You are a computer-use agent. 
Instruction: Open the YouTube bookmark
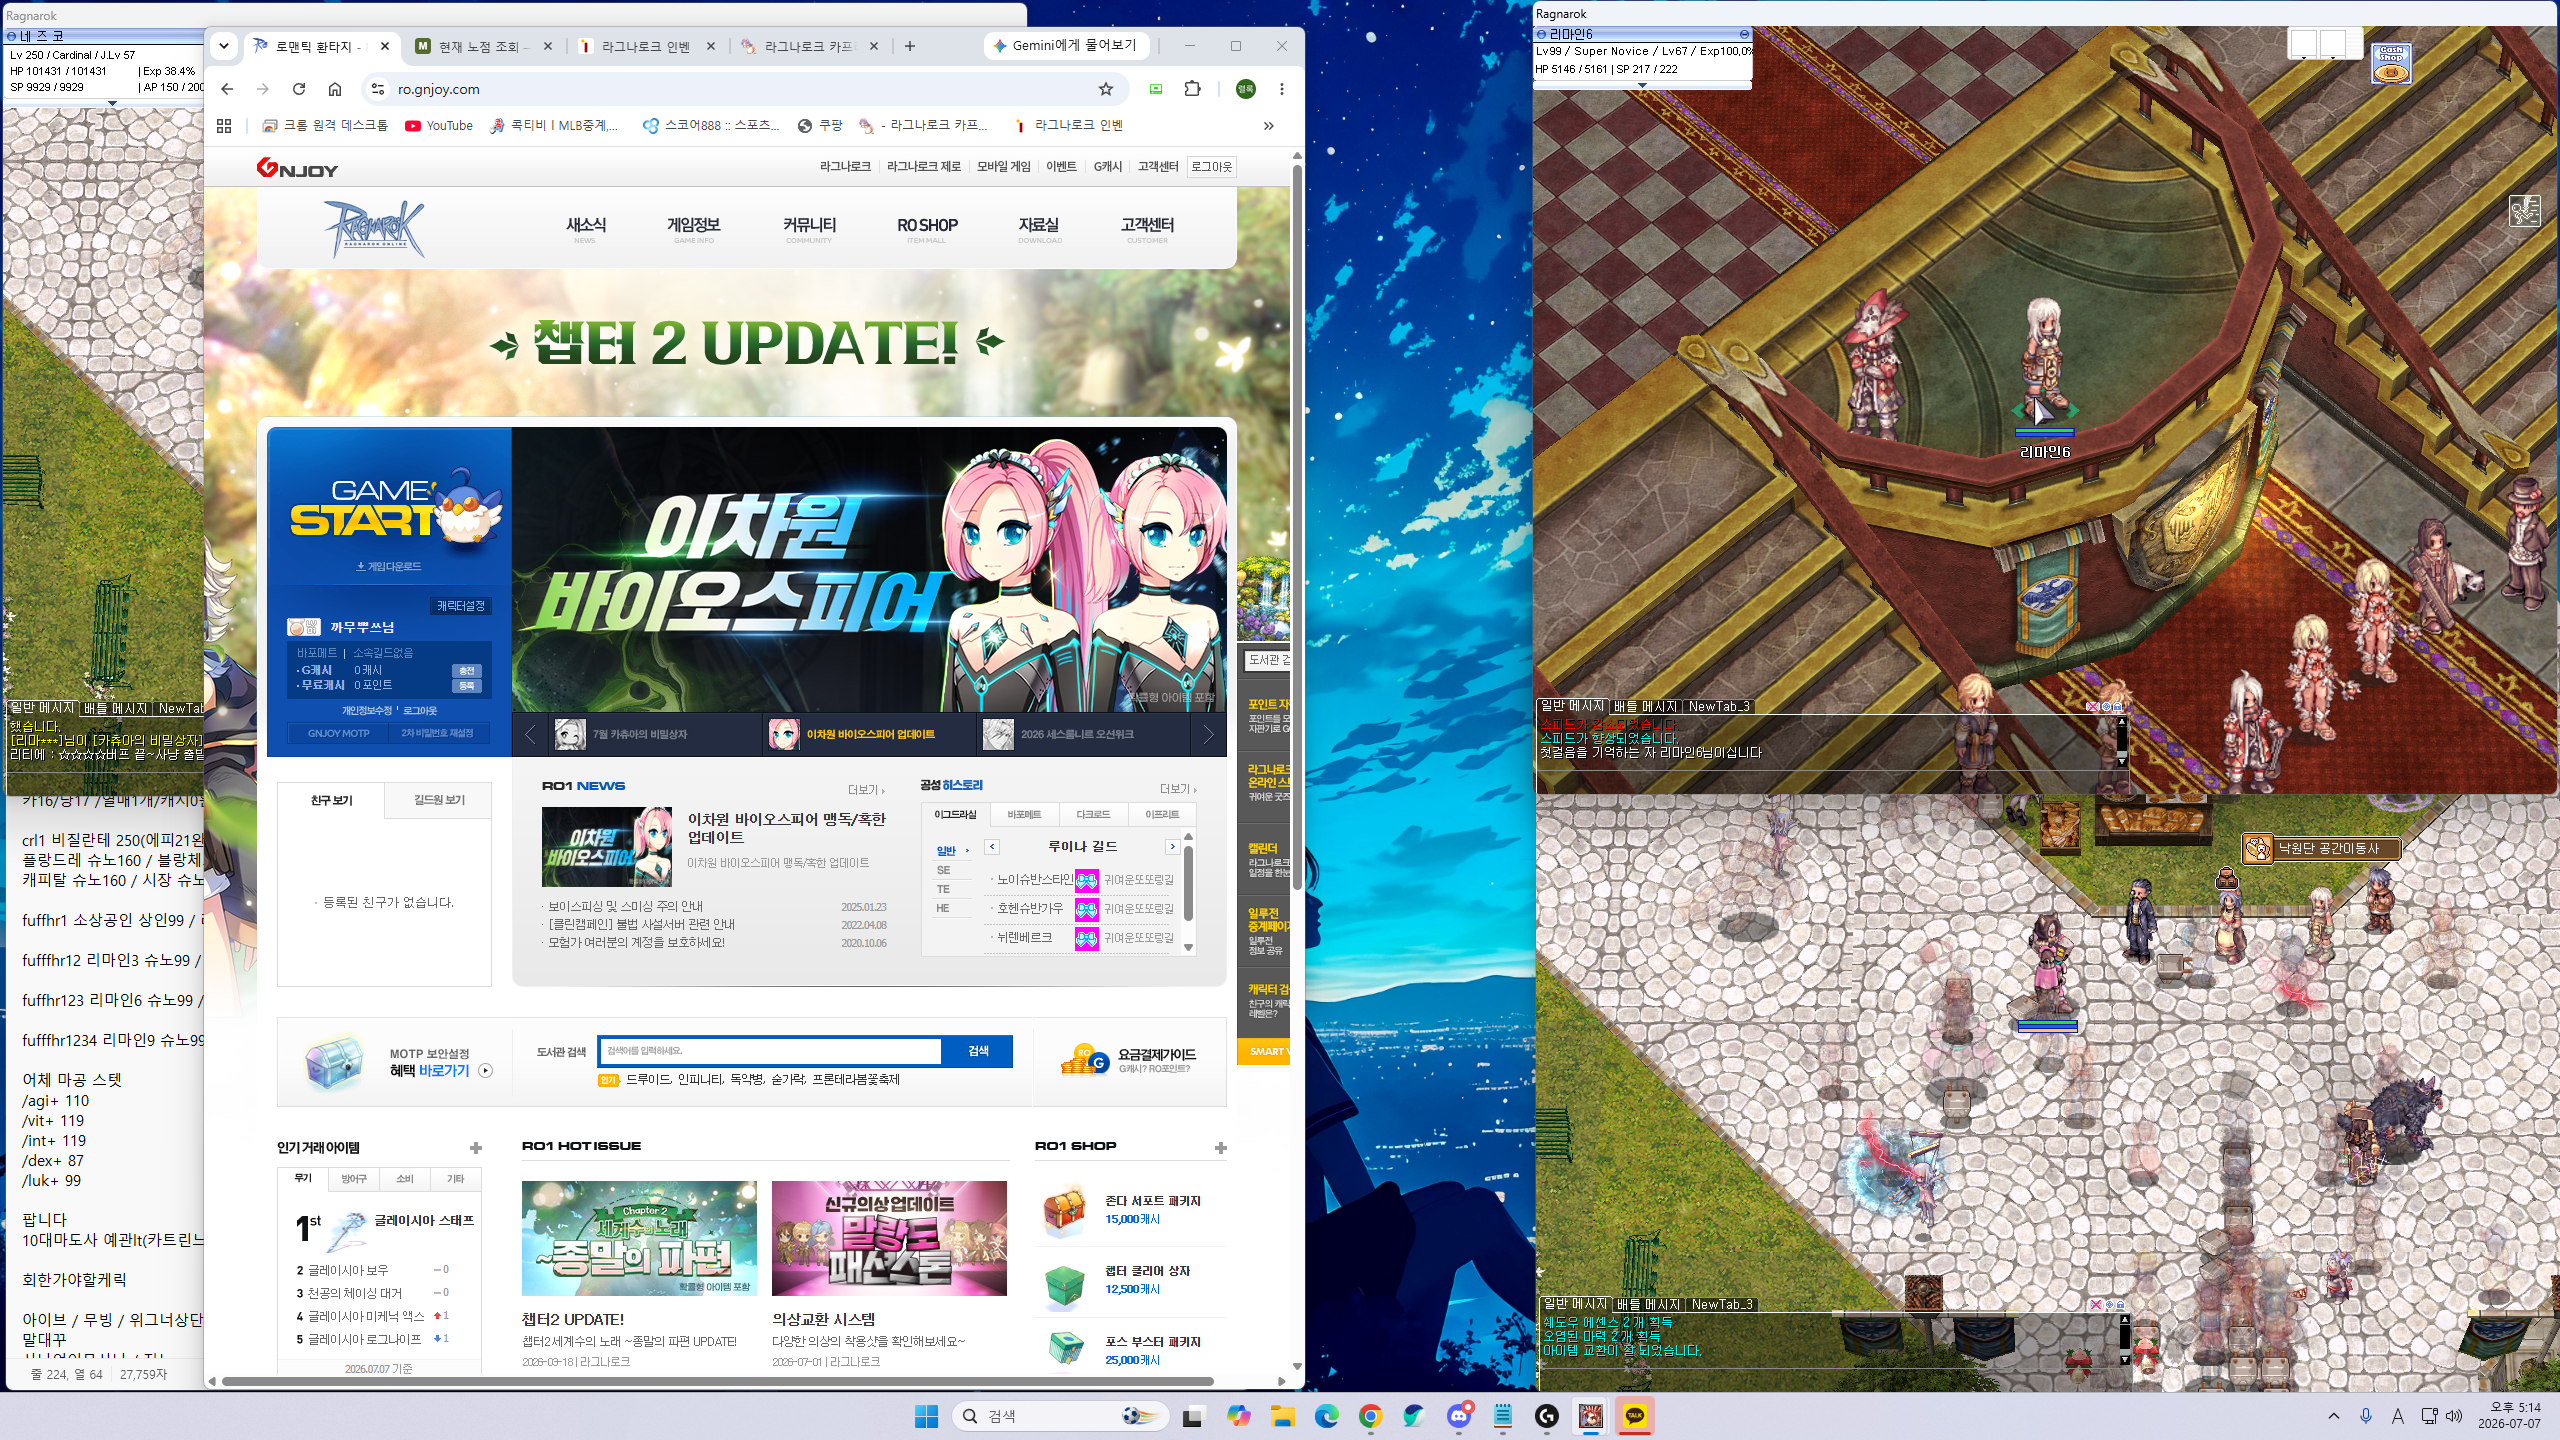[x=439, y=125]
